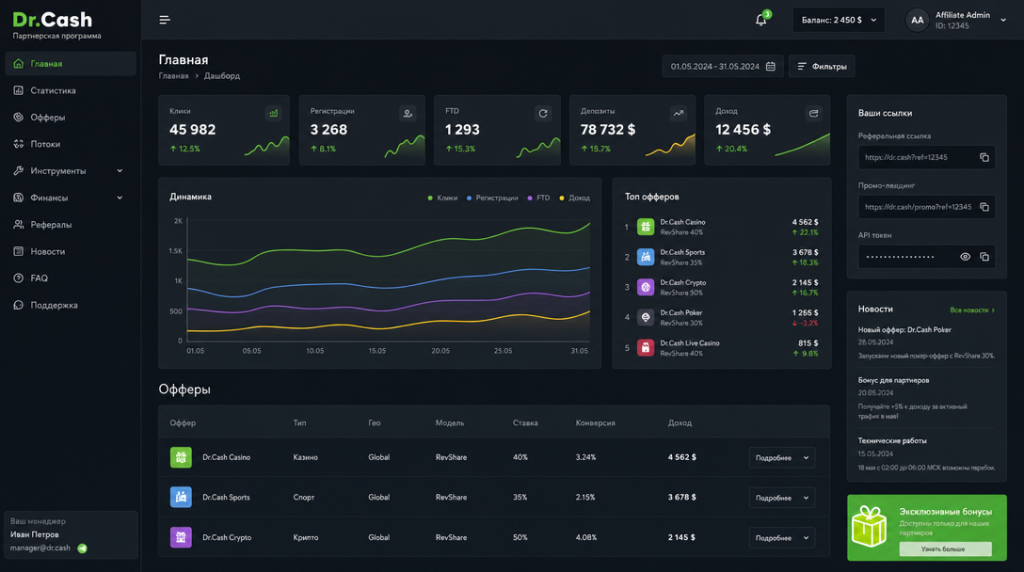Click the FTD card refresh icon
The height and width of the screenshot is (572, 1024).
tap(543, 113)
